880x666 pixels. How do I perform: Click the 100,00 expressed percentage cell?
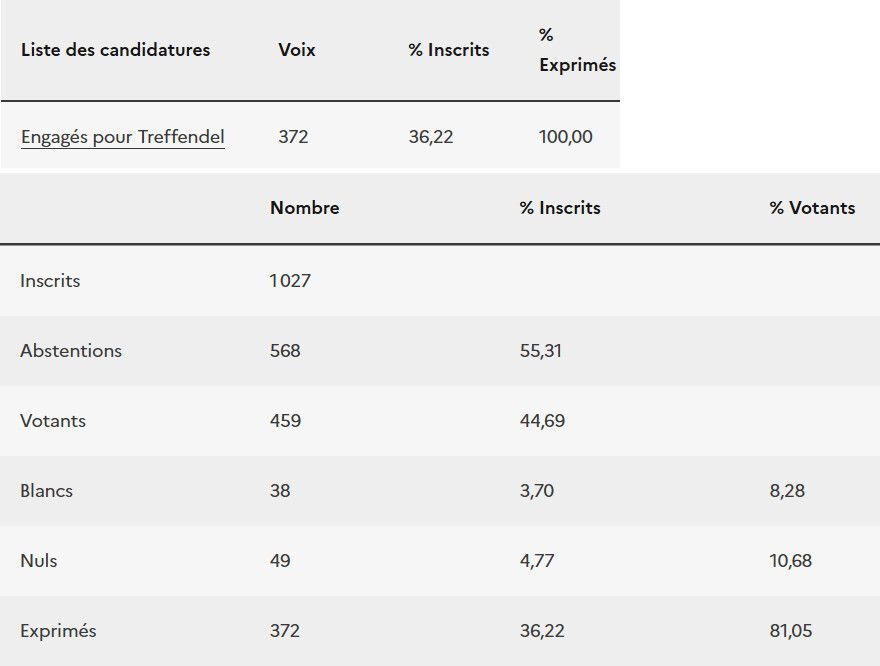[x=565, y=137]
